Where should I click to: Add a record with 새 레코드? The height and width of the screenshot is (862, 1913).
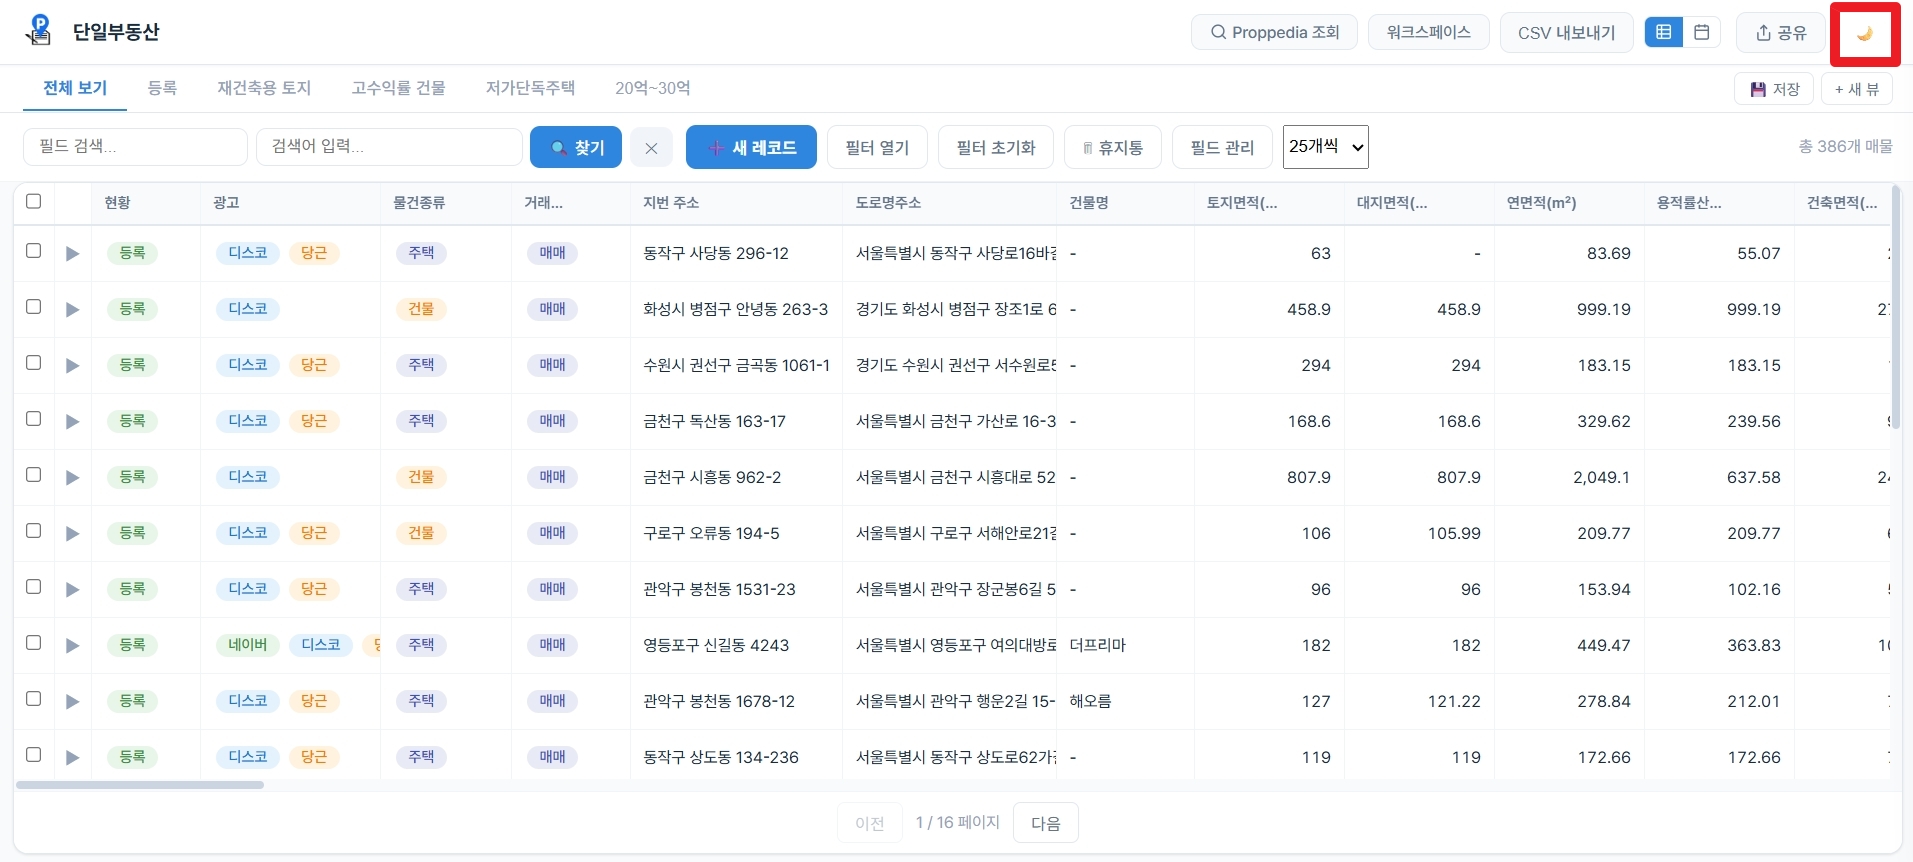751,147
